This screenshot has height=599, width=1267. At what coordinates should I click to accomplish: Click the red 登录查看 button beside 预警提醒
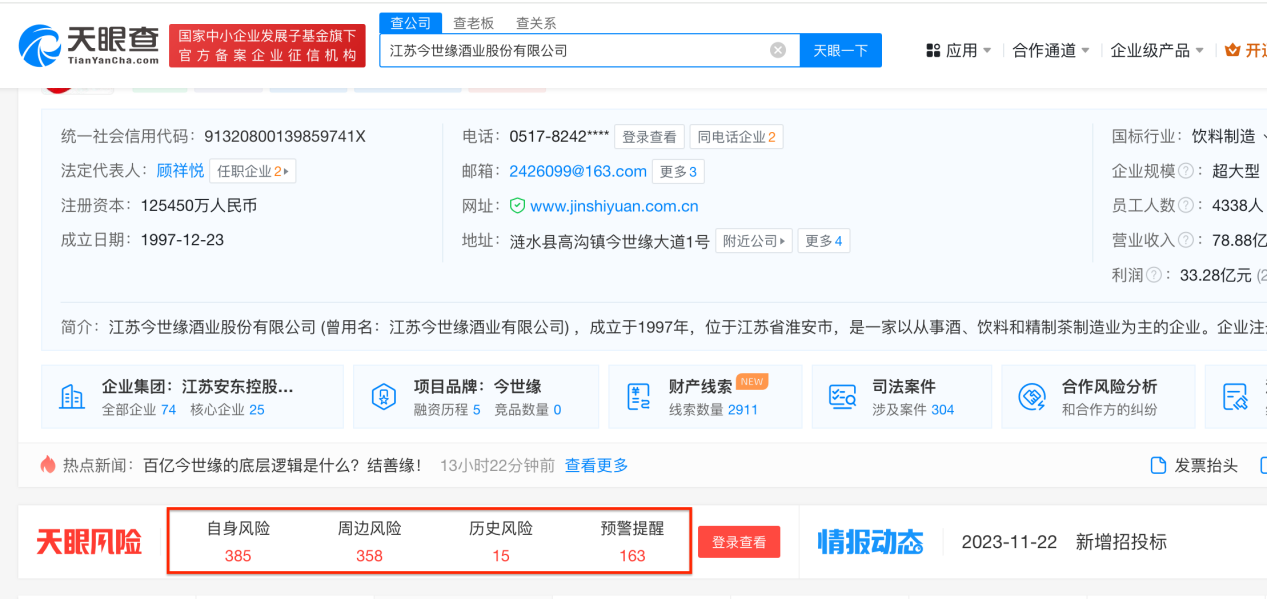pos(739,542)
